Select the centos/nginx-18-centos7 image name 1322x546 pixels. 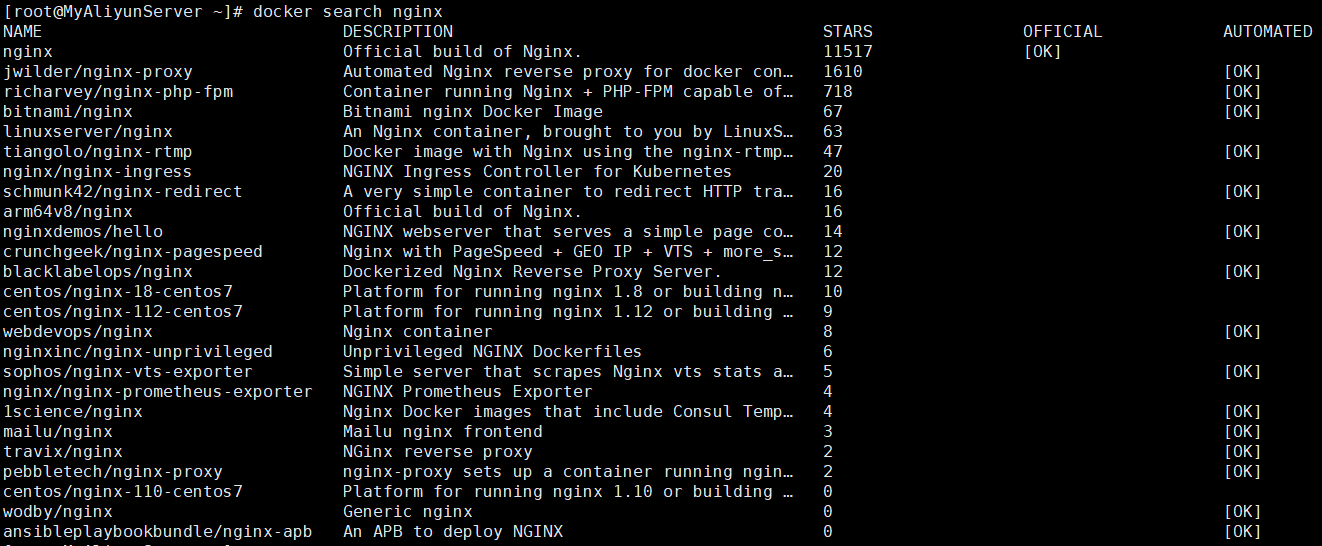point(118,291)
